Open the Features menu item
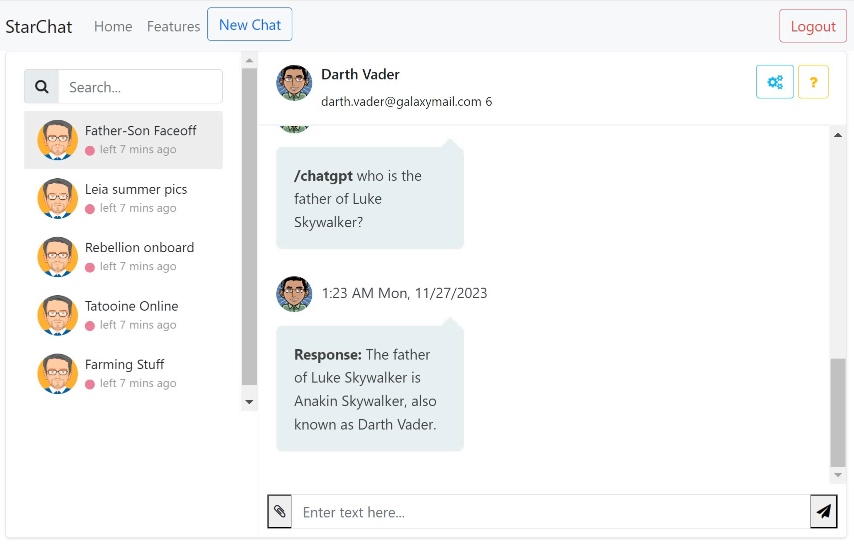The height and width of the screenshot is (544, 854). coord(173,26)
